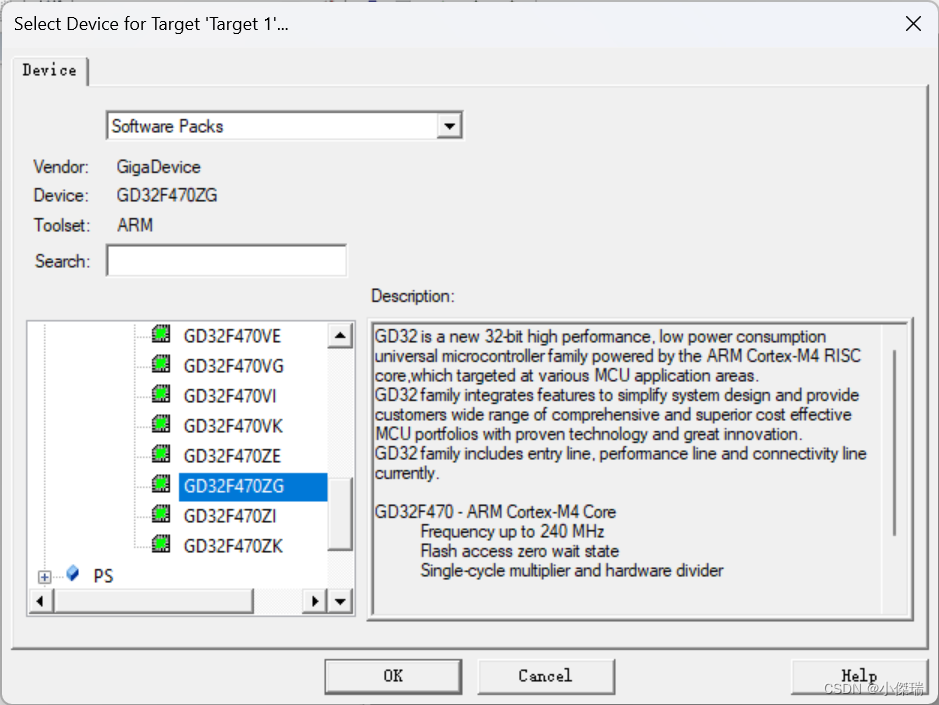Select the GD32F470VG device
The width and height of the screenshot is (939, 705).
click(234, 366)
